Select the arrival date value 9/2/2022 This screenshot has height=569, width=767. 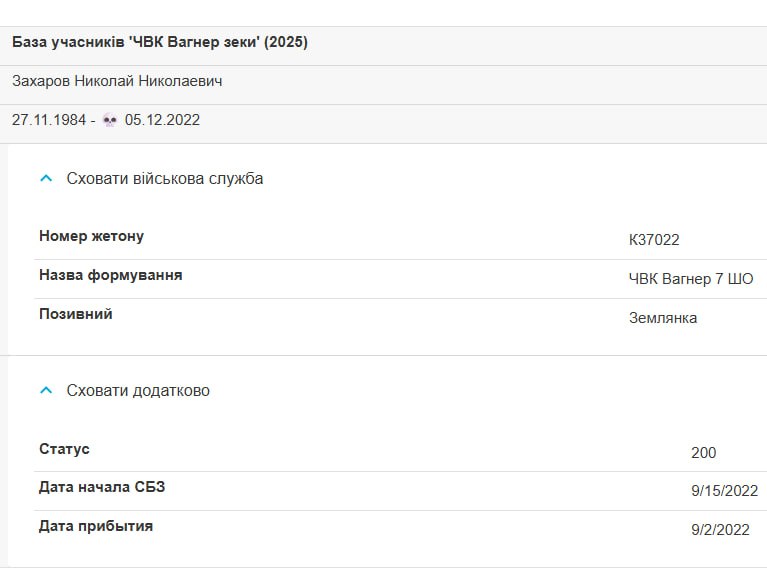pos(720,530)
